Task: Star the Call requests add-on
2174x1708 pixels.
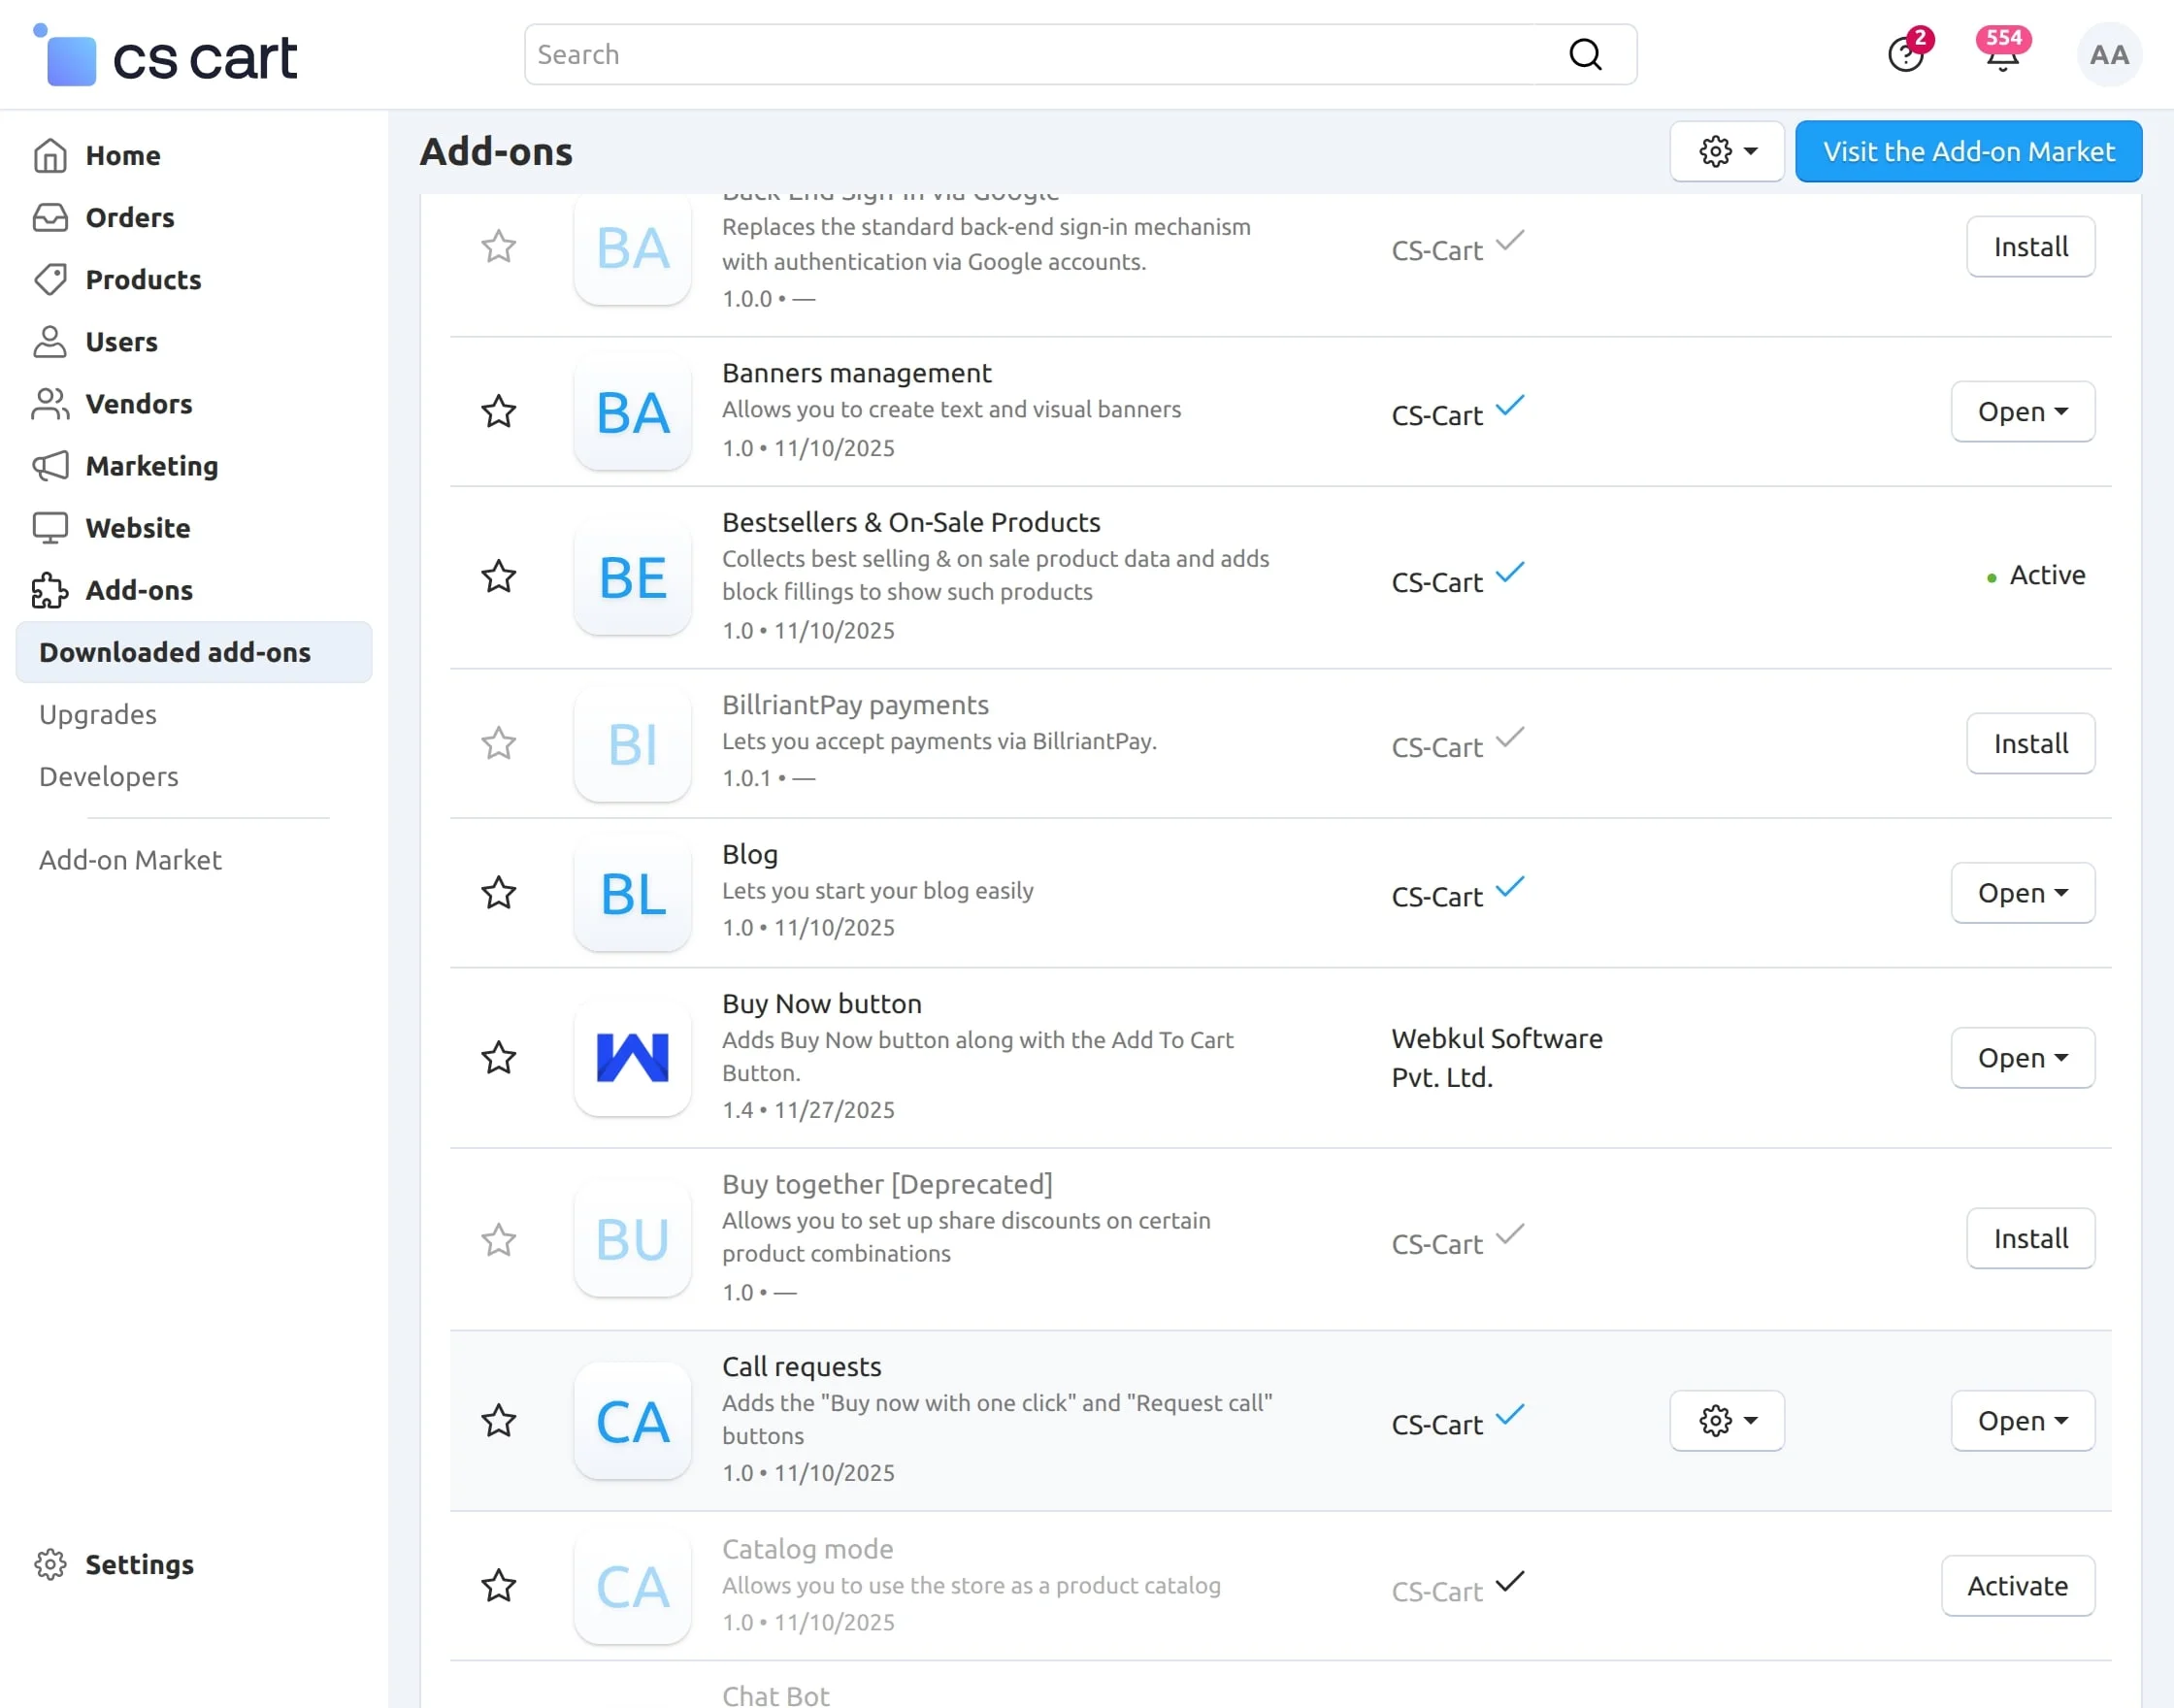Action: [498, 1421]
